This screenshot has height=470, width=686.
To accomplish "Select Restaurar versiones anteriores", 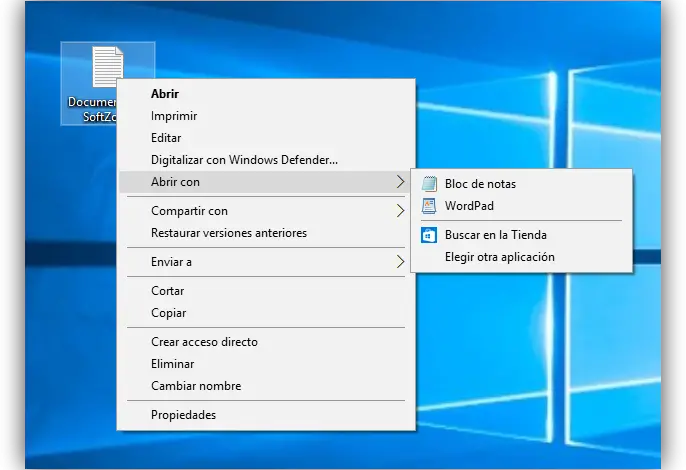I will tap(266, 233).
